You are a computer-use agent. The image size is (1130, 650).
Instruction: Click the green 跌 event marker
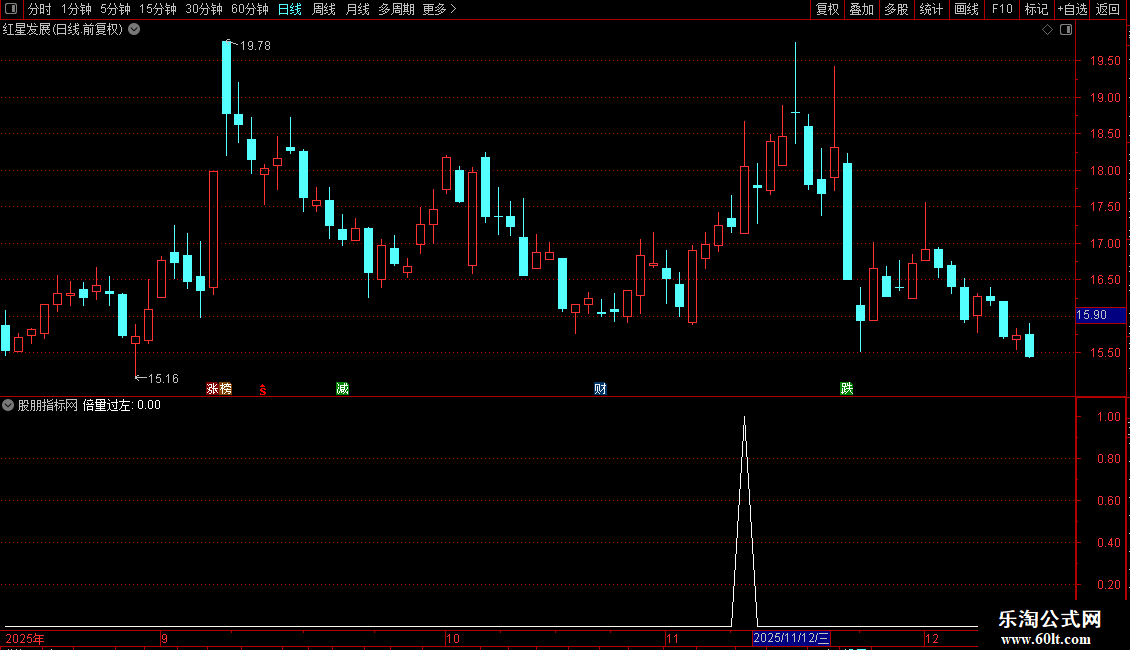coord(847,389)
